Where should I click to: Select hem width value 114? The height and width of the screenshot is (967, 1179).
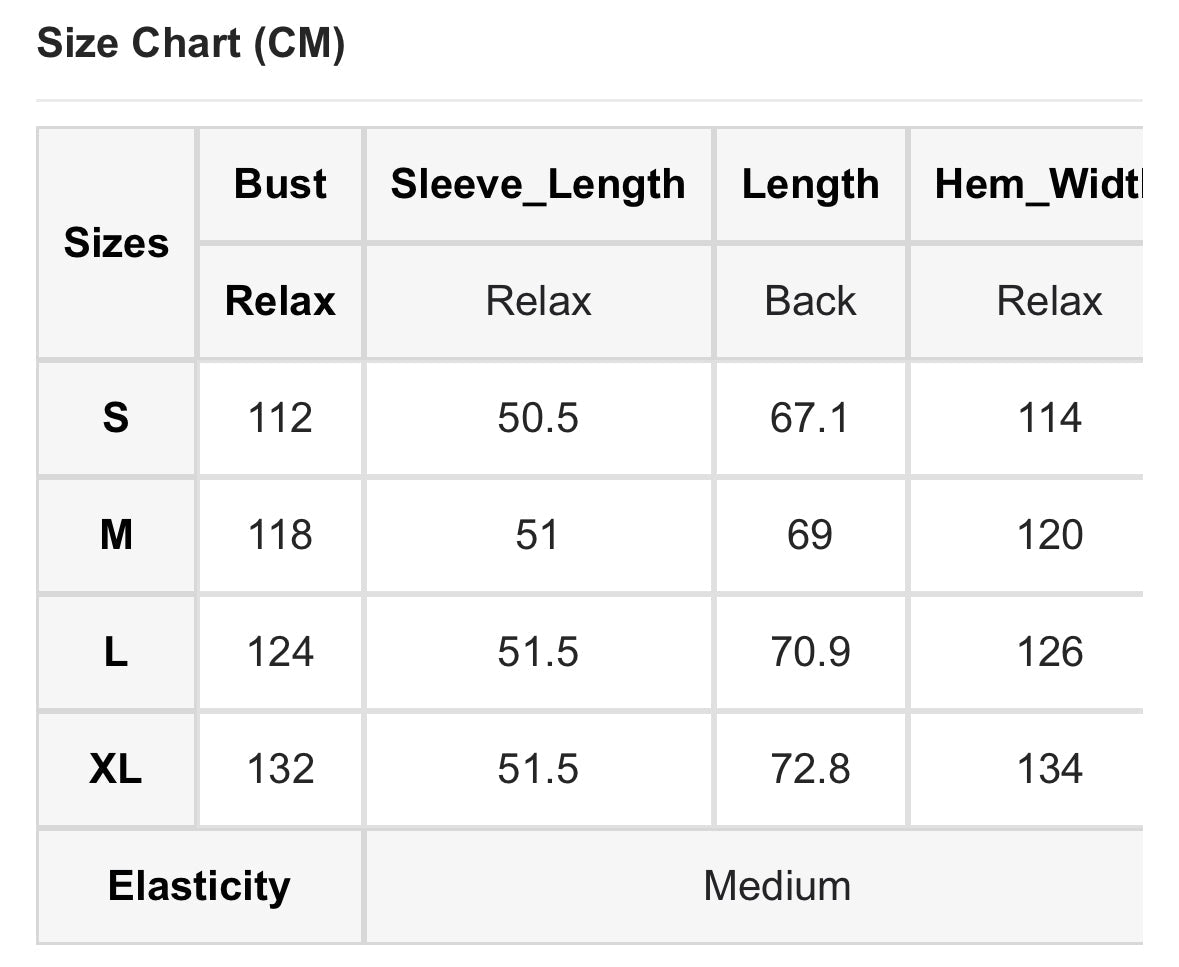point(1050,418)
